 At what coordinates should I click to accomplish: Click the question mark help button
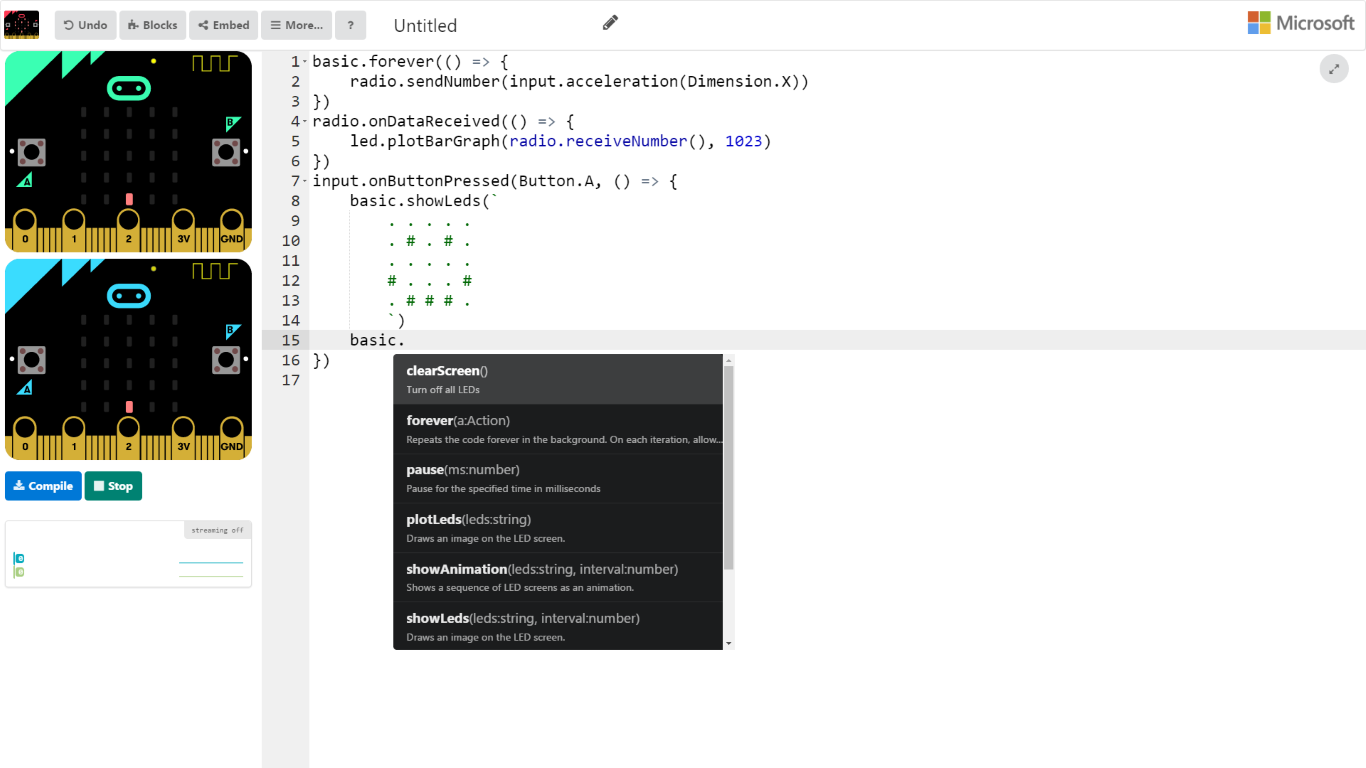tap(350, 25)
